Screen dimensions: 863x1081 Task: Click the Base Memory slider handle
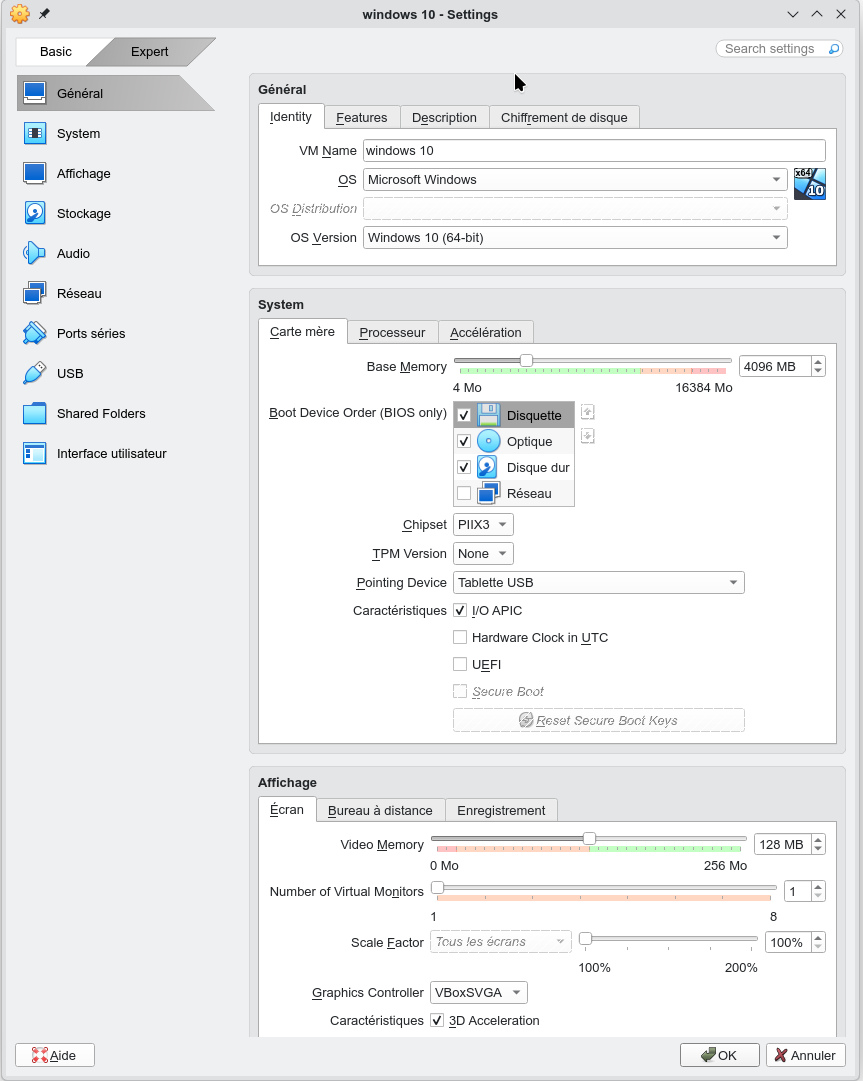pos(526,361)
